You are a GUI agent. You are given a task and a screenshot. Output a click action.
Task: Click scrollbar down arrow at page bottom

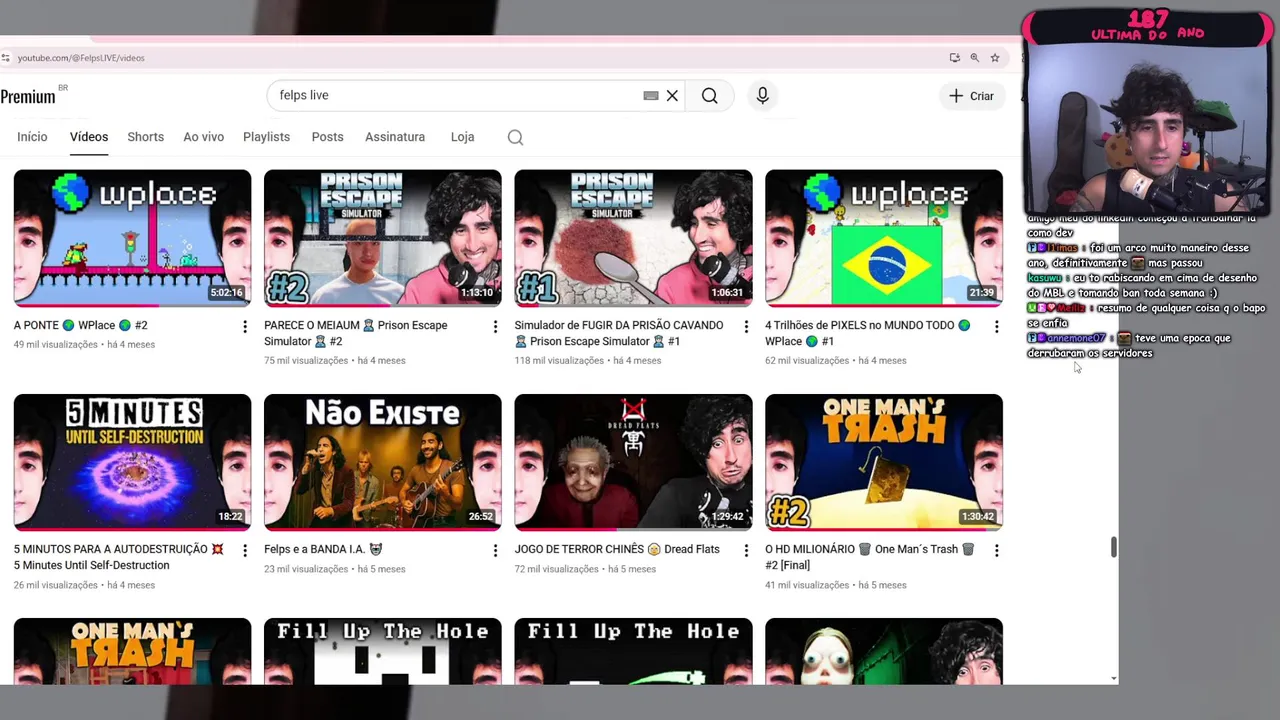pos(1113,679)
